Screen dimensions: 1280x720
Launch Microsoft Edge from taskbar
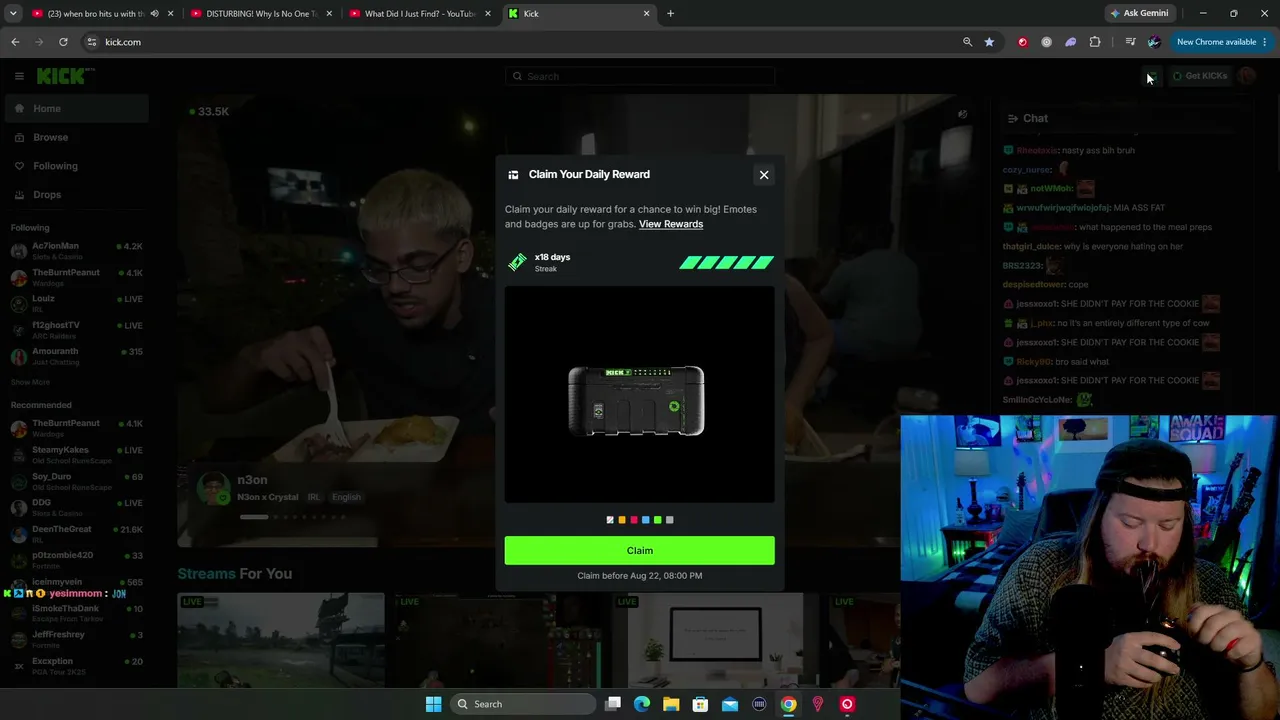(642, 704)
